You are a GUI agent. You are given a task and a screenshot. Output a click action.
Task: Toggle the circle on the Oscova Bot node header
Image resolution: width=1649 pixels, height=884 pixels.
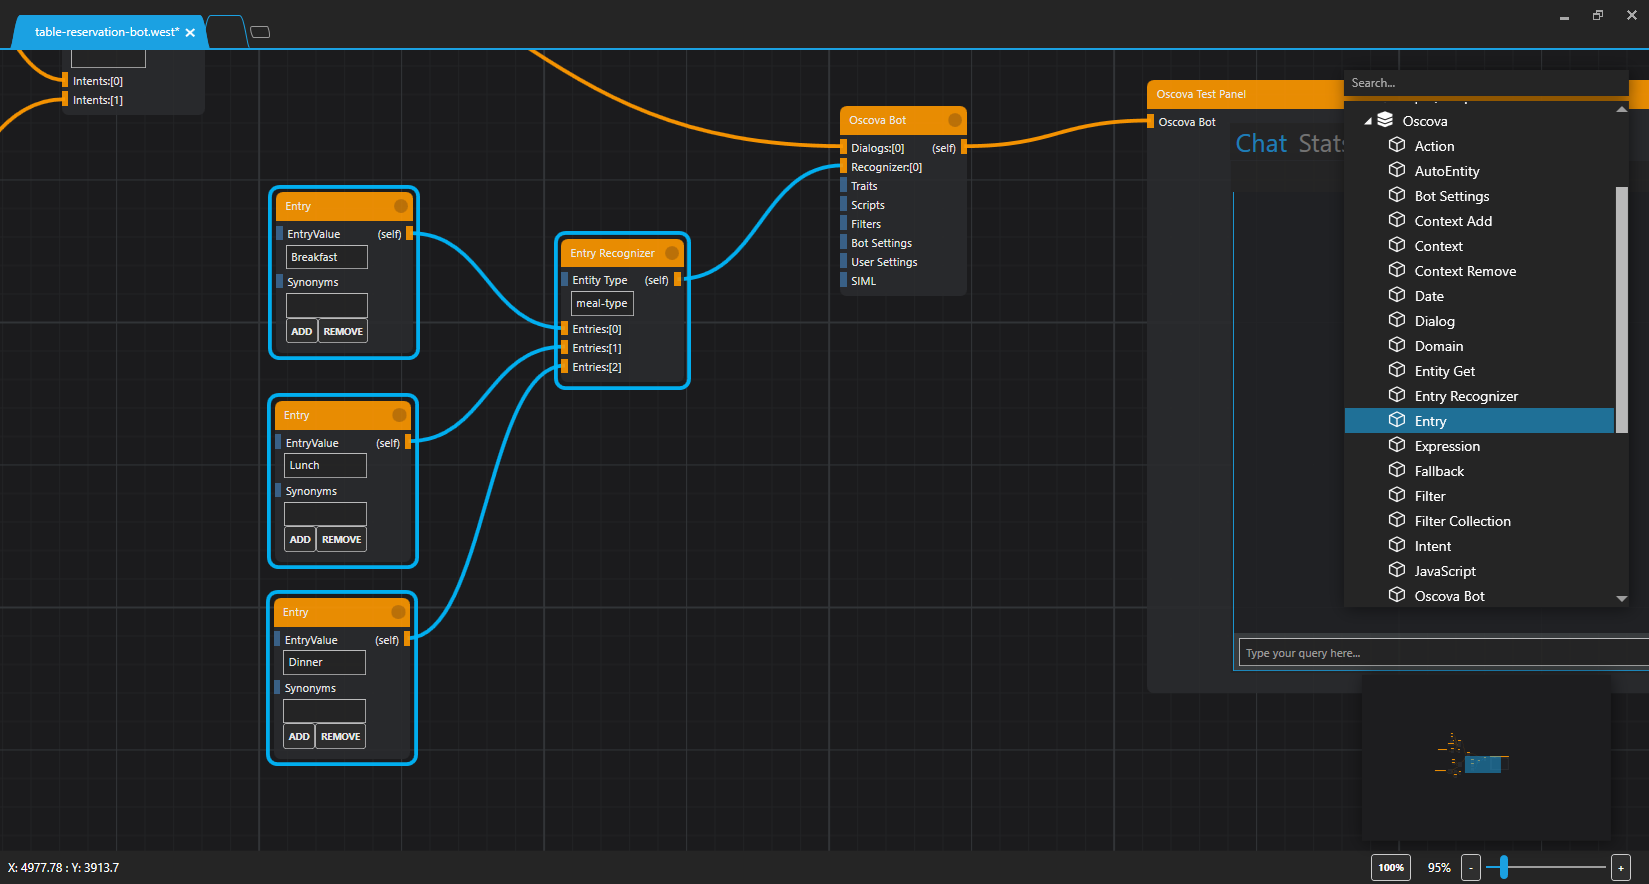click(x=955, y=120)
